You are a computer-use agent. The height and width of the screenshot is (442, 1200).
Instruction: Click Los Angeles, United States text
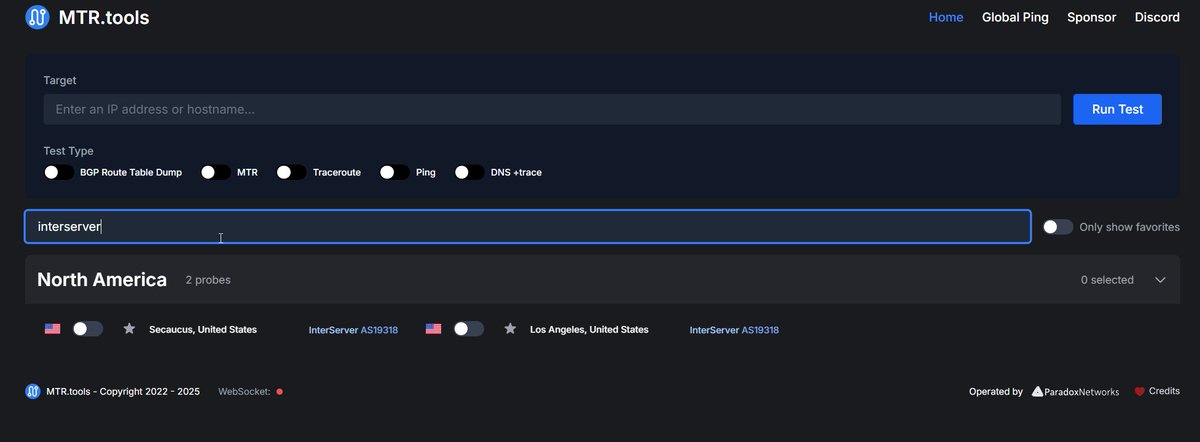[x=589, y=330]
